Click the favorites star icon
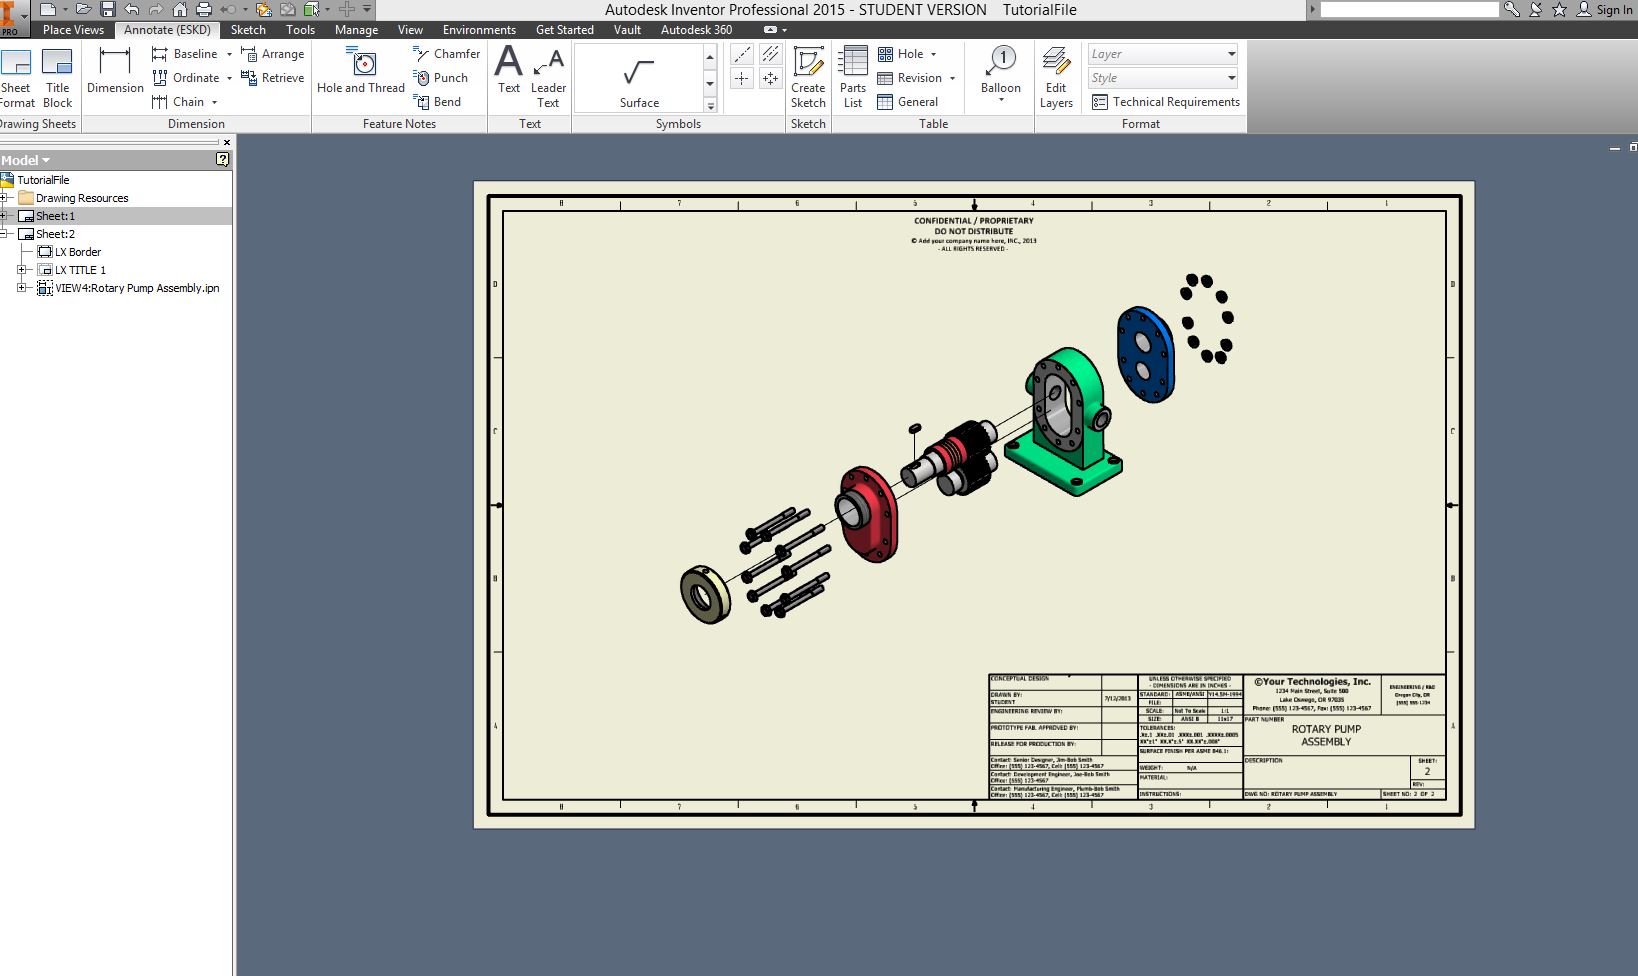This screenshot has height=976, width=1638. (1559, 9)
